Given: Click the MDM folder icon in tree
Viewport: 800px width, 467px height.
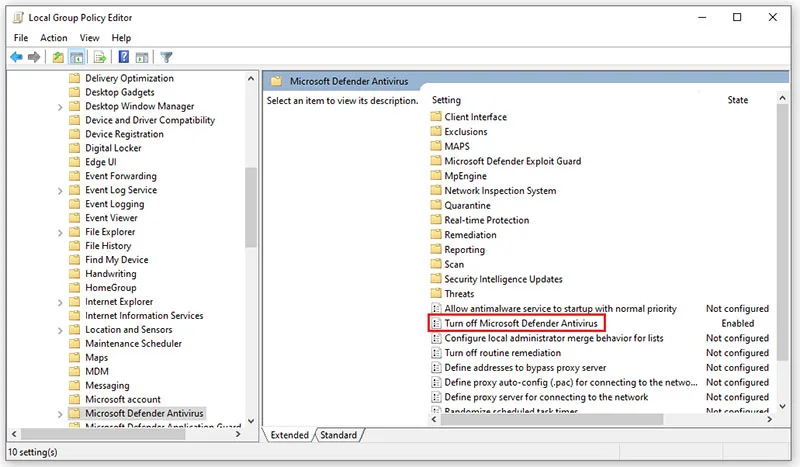Looking at the screenshot, I should click(x=74, y=371).
